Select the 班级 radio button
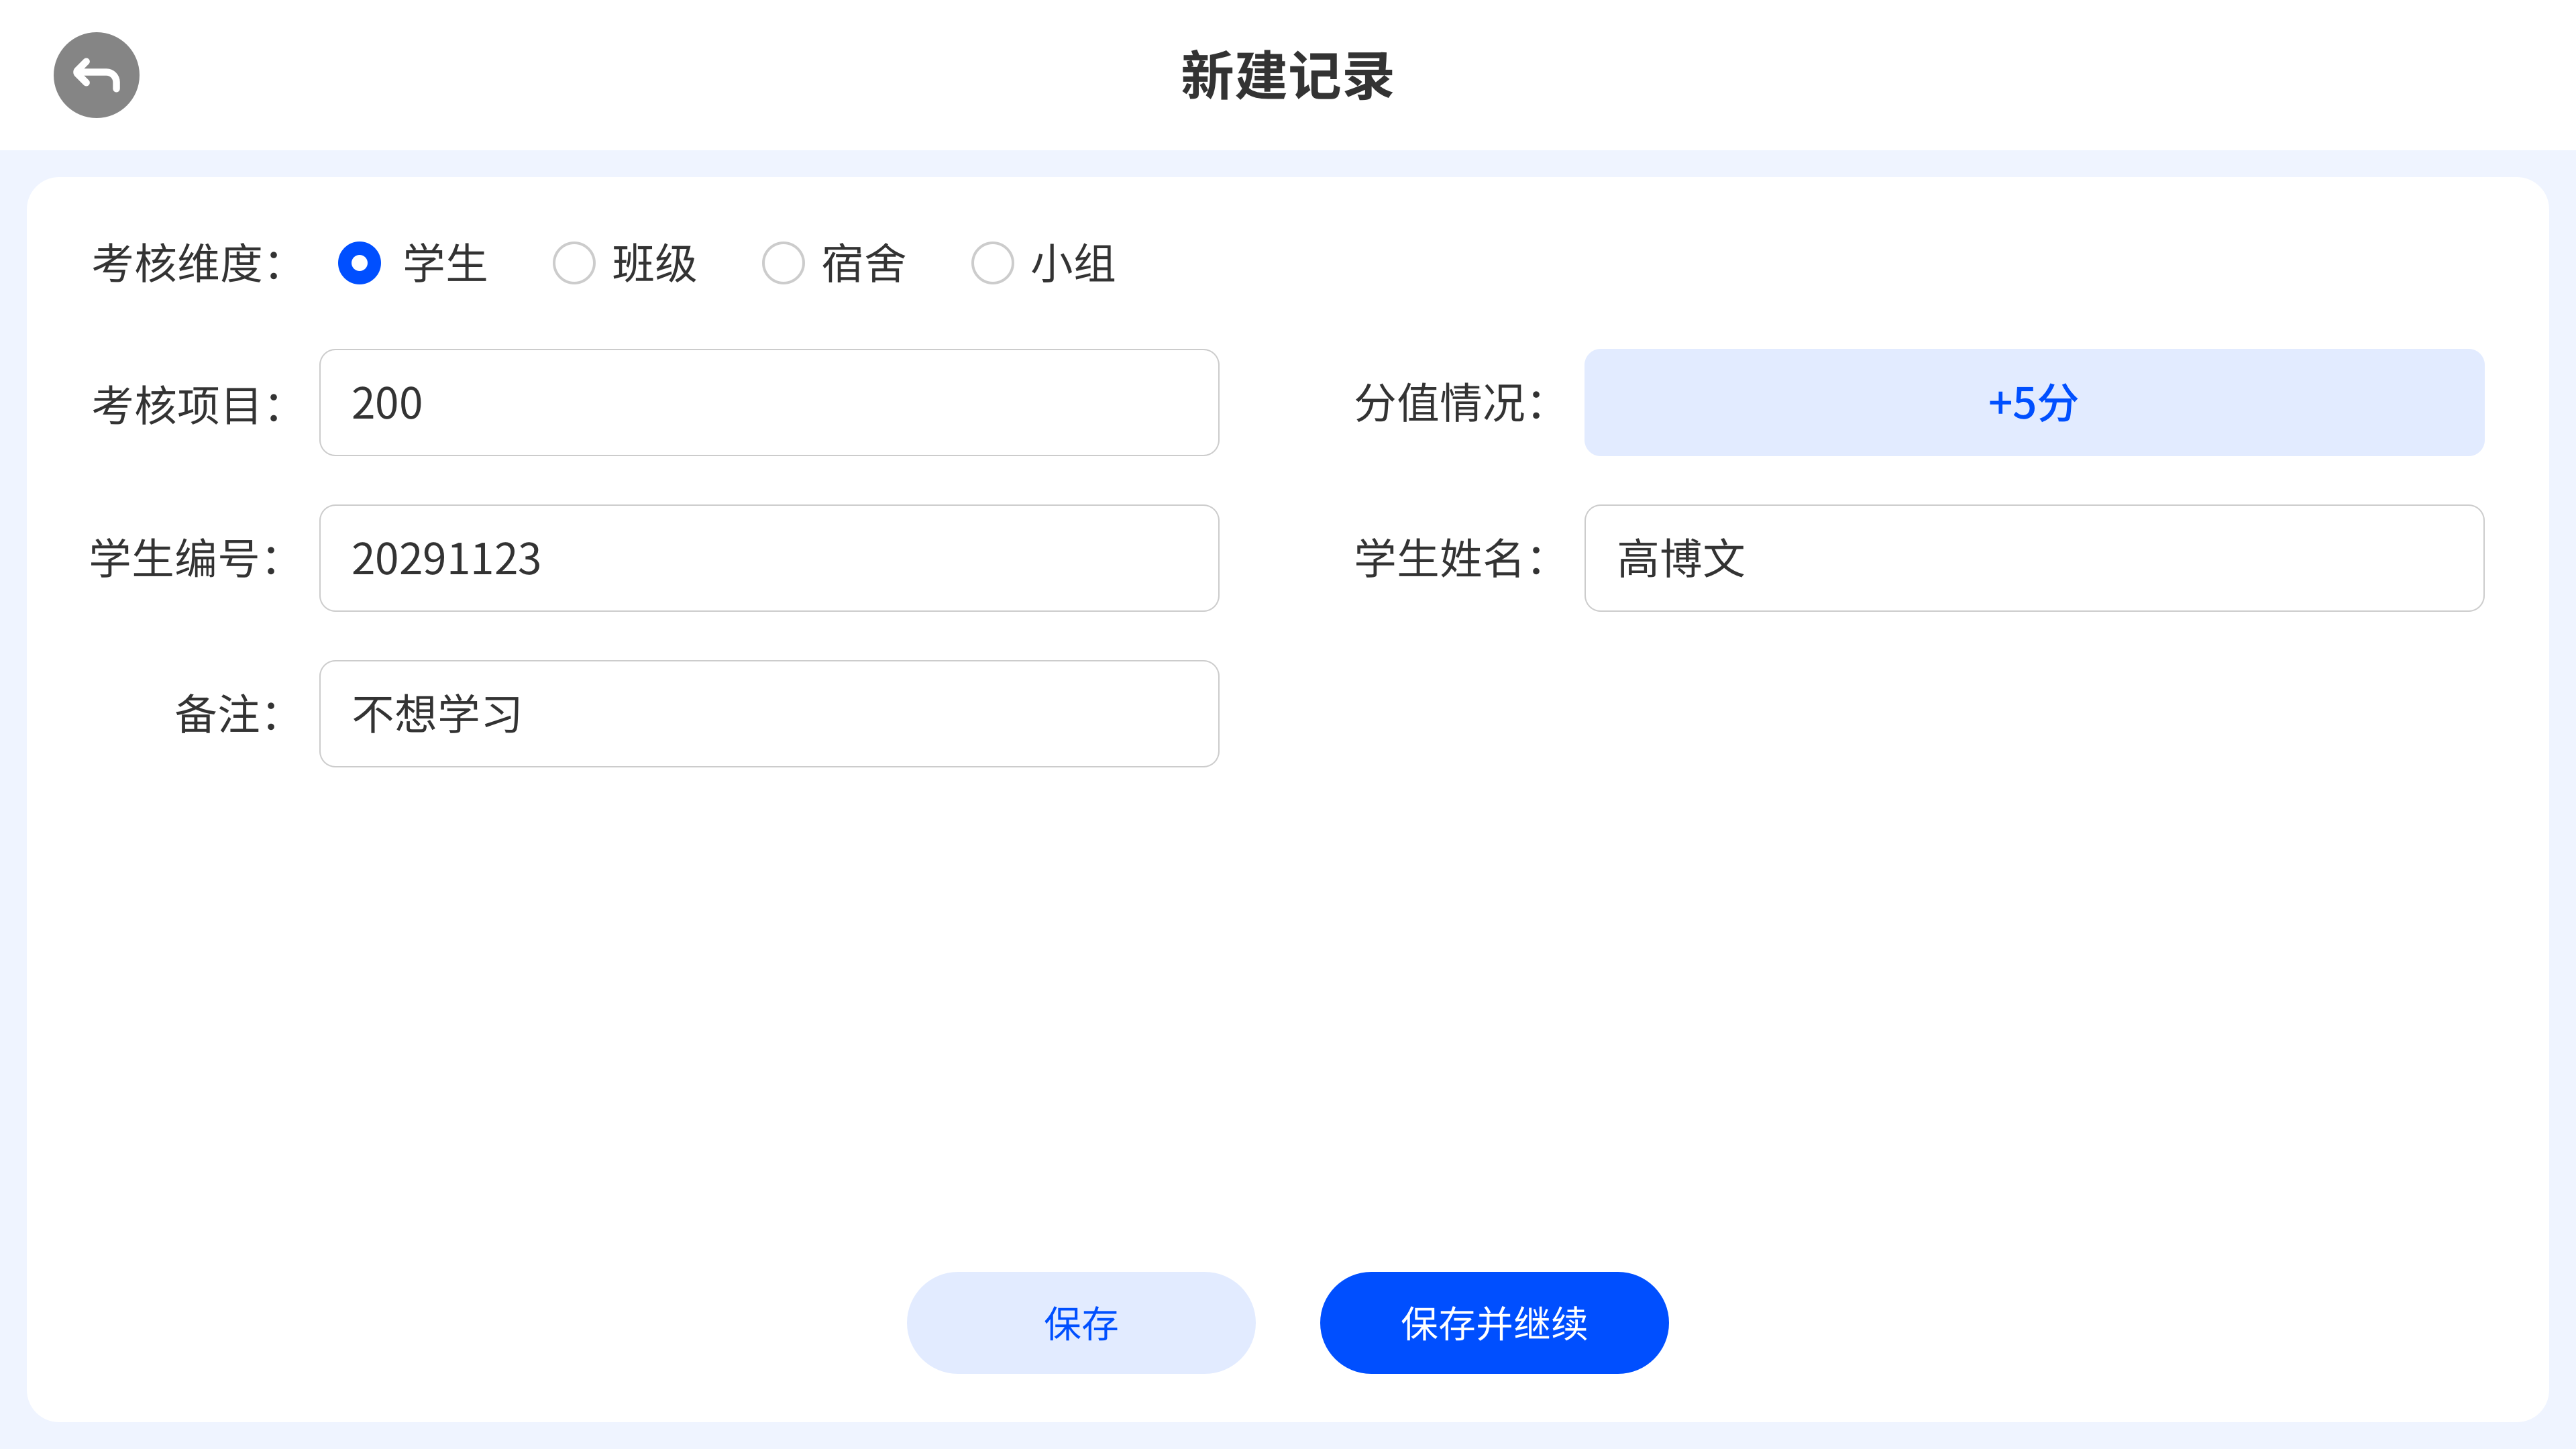The width and height of the screenshot is (2576, 1449). (x=574, y=263)
